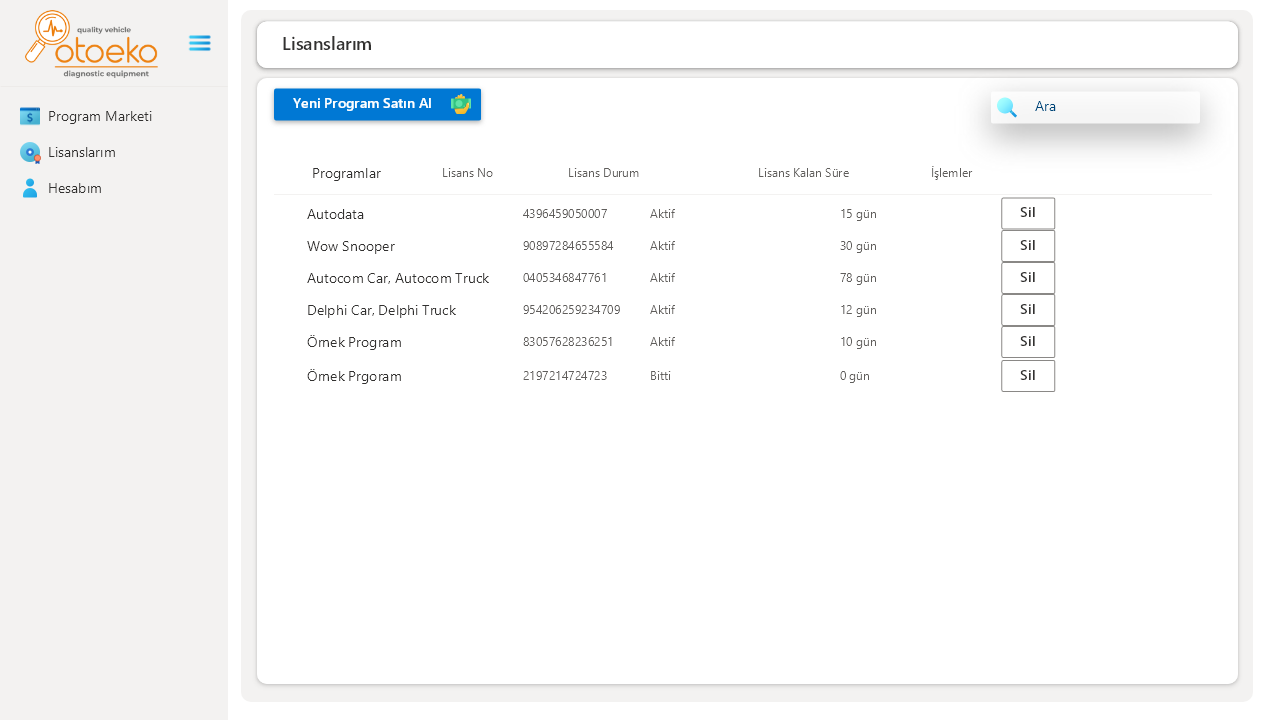Click the 78 gün remaining time
Viewport: 1280px width, 720px height.
click(858, 278)
